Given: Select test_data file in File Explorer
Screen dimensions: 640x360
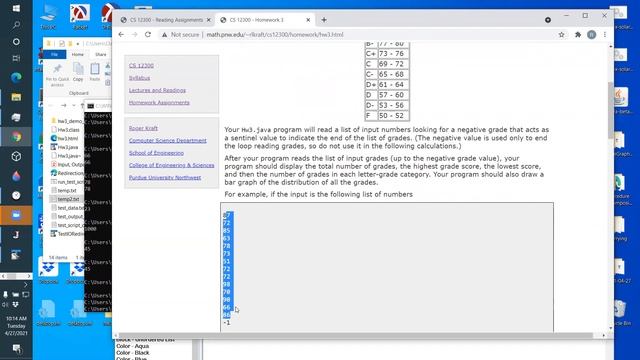Looking at the screenshot, I should pos(67,208).
